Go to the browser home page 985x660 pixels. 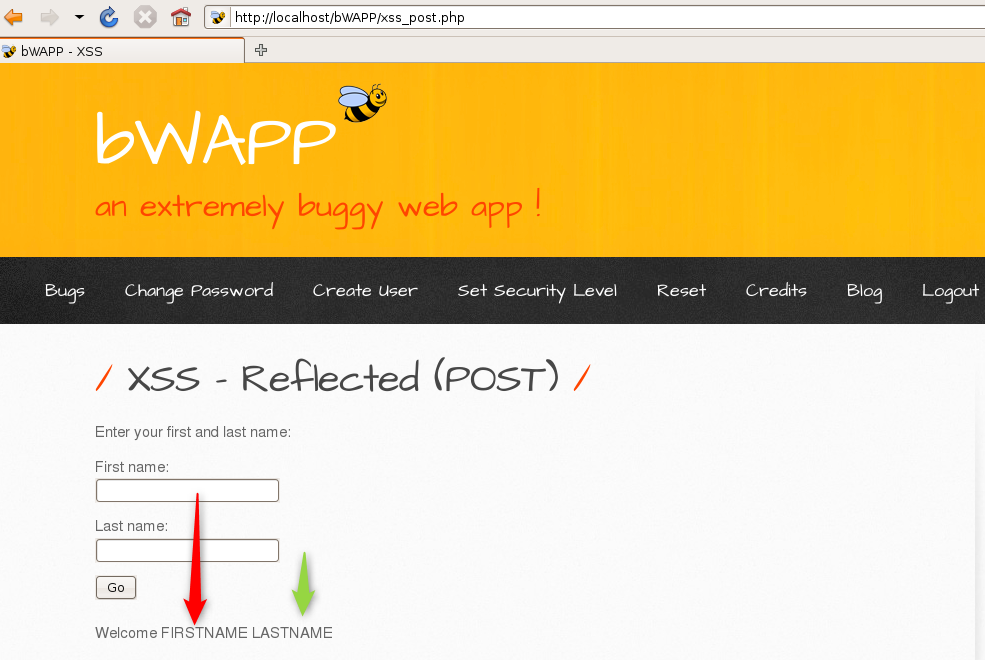point(180,17)
